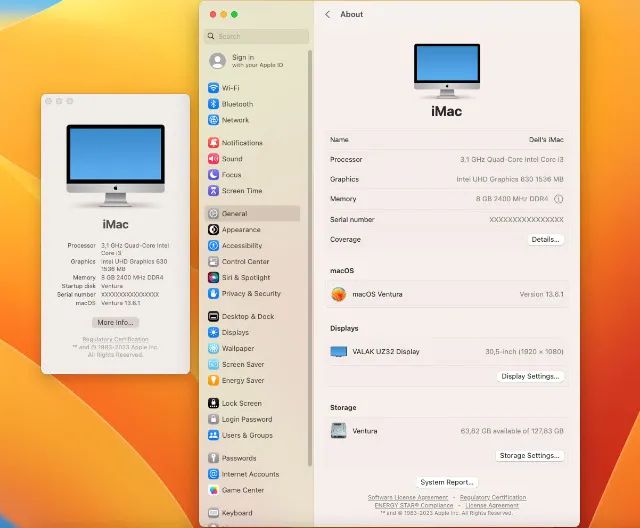Open the Software License Agreement link

click(x=407, y=497)
